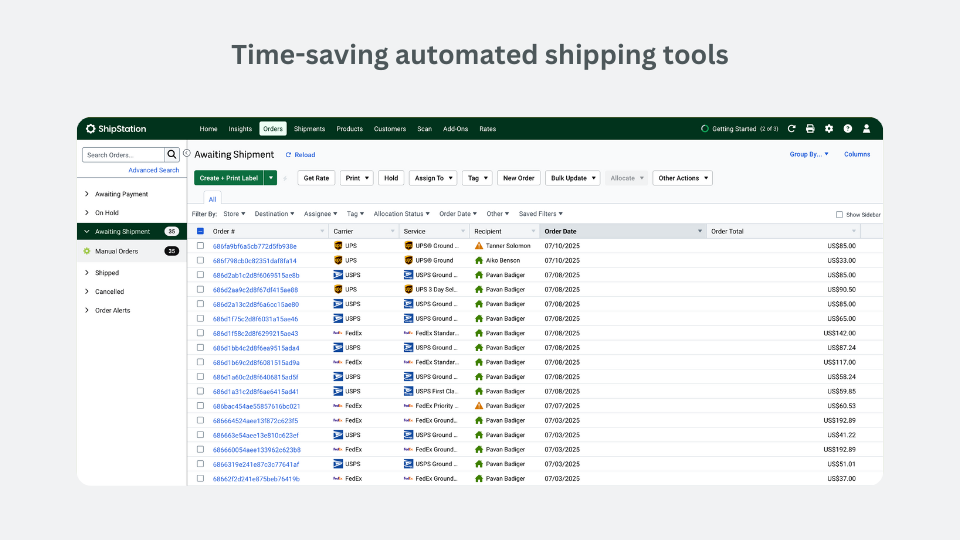Click FedEx carrier icon for order 686d1f58c2d8f6299215ae43
960x540 pixels.
[338, 333]
